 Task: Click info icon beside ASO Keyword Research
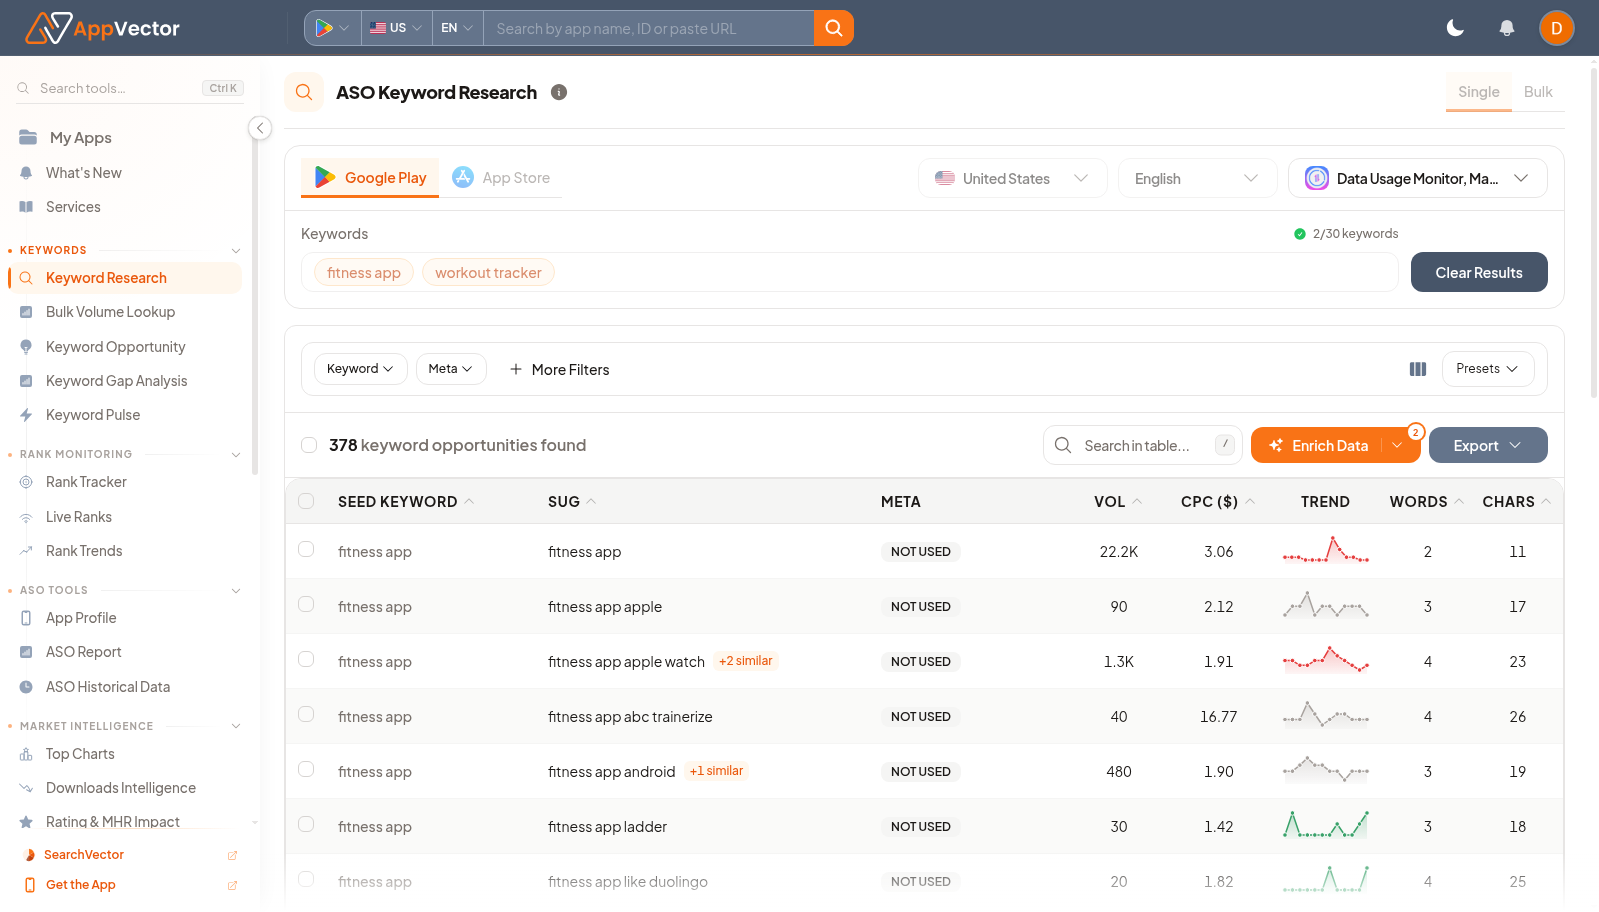559,92
